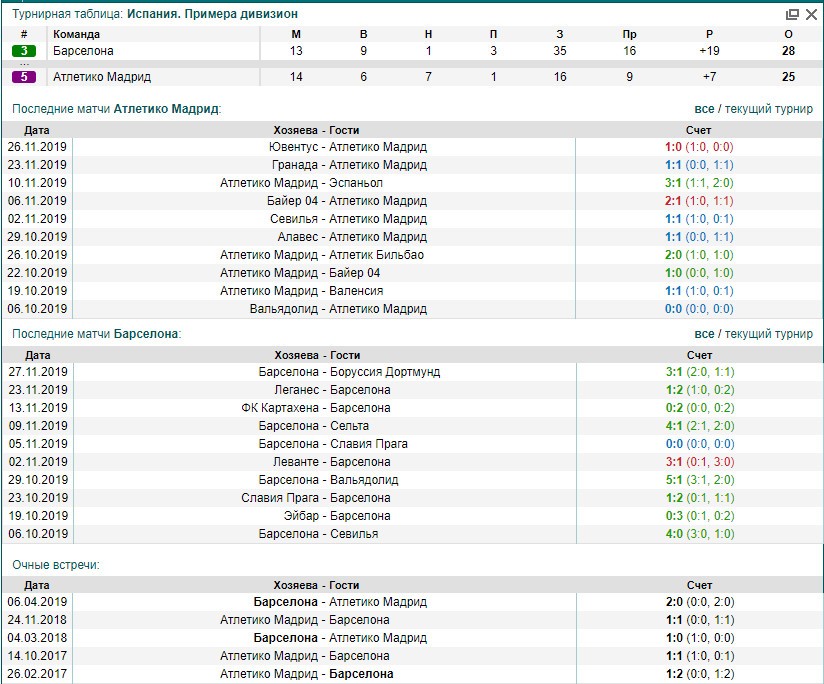Open the Ювентус - Атлетико Мадрид match
The image size is (824, 684).
[x=347, y=147]
